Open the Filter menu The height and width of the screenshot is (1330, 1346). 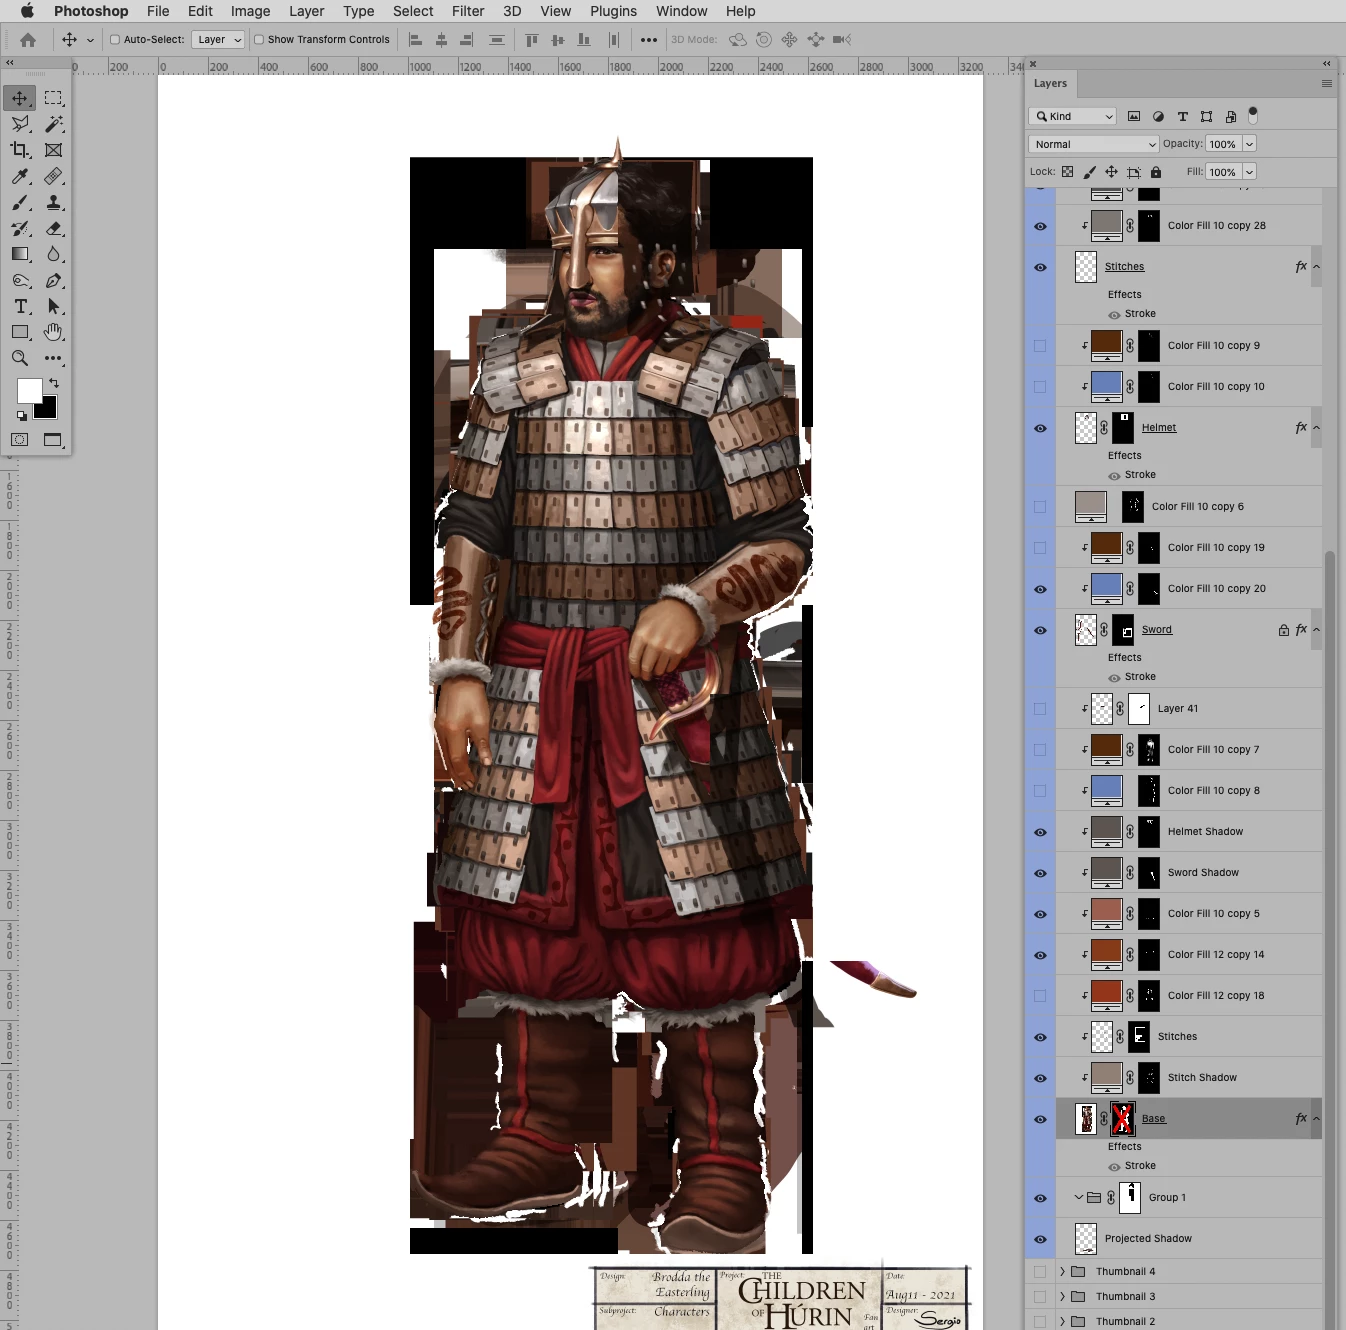[x=468, y=11]
